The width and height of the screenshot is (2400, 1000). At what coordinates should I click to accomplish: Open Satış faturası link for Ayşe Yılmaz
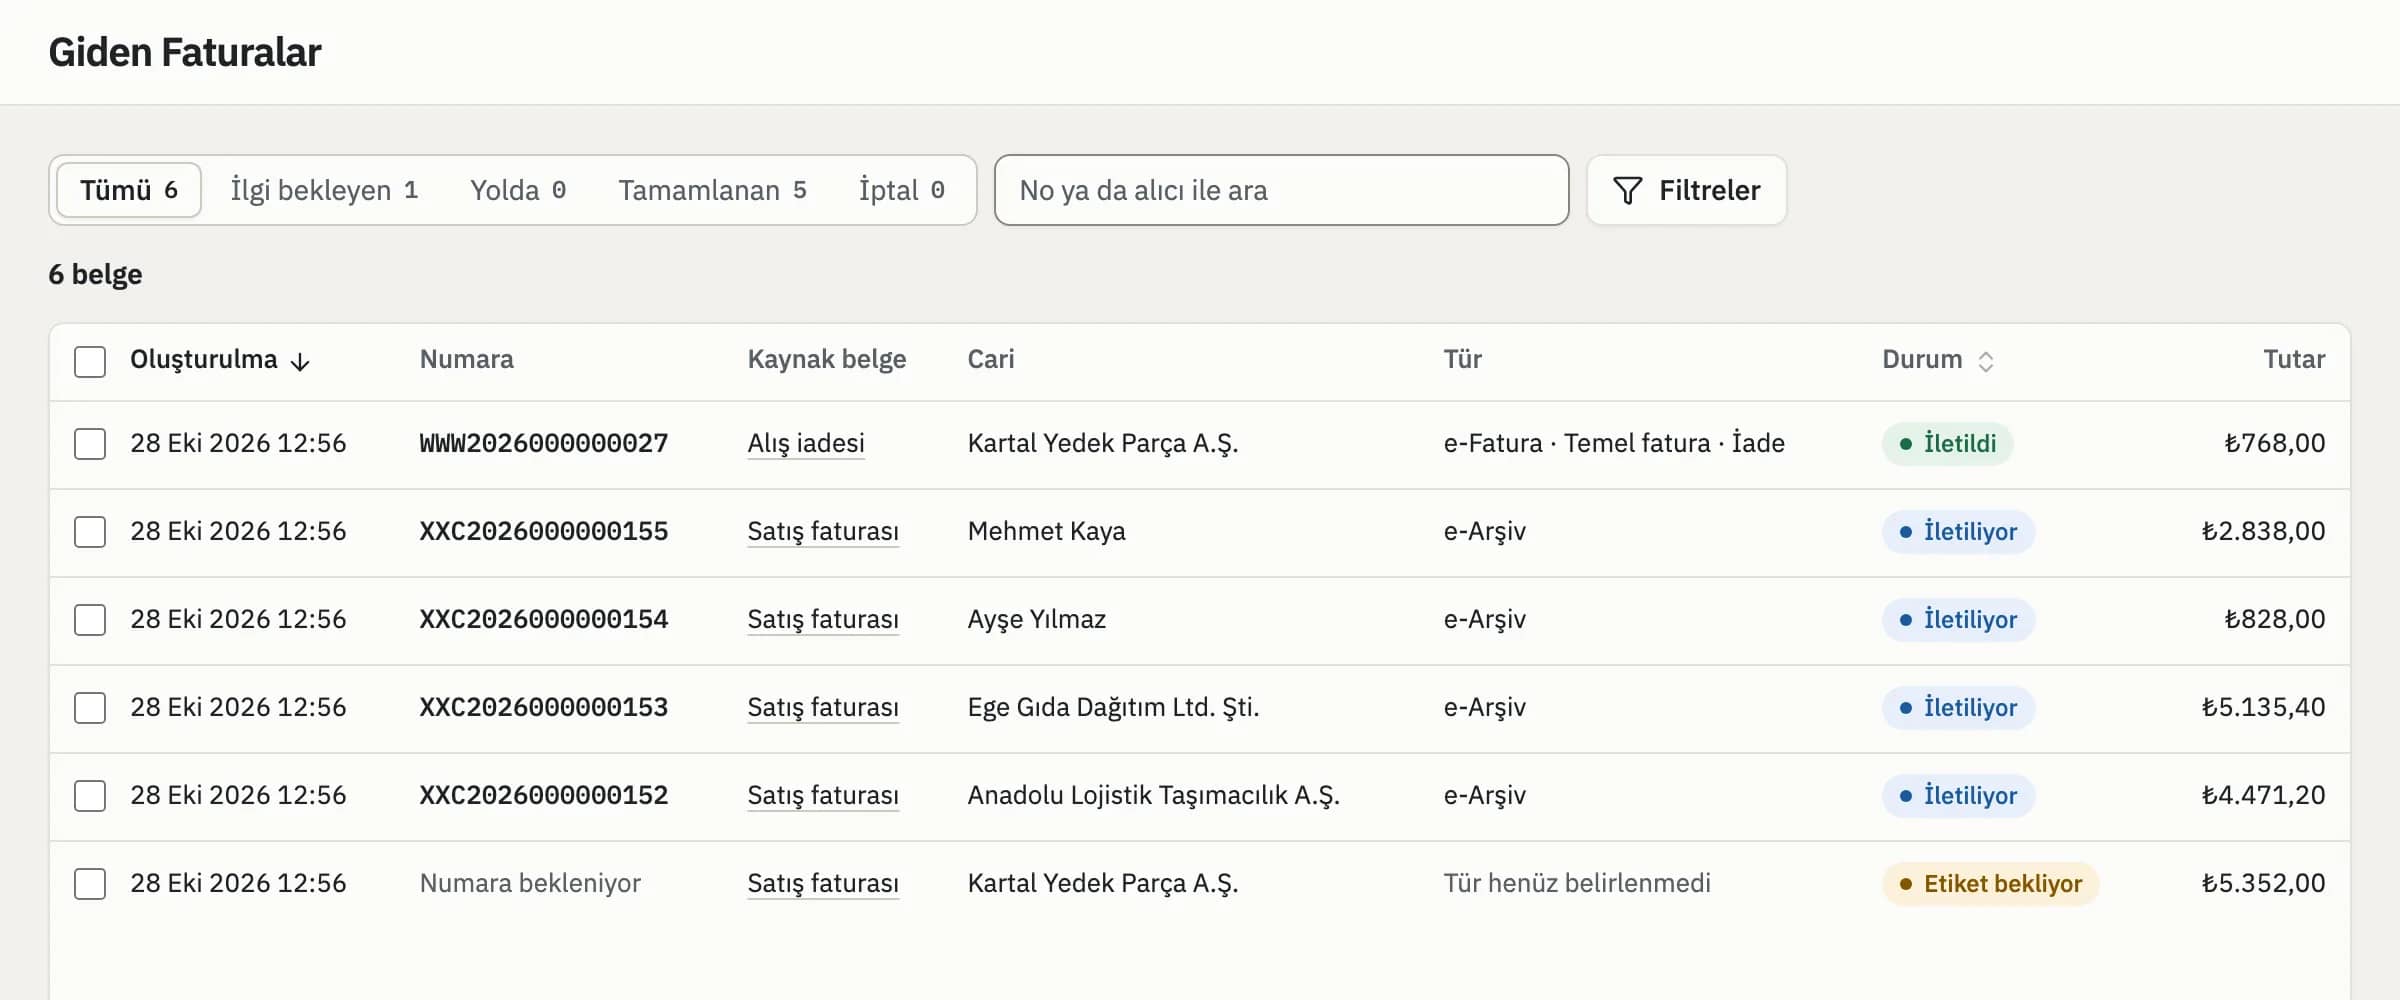pos(823,619)
